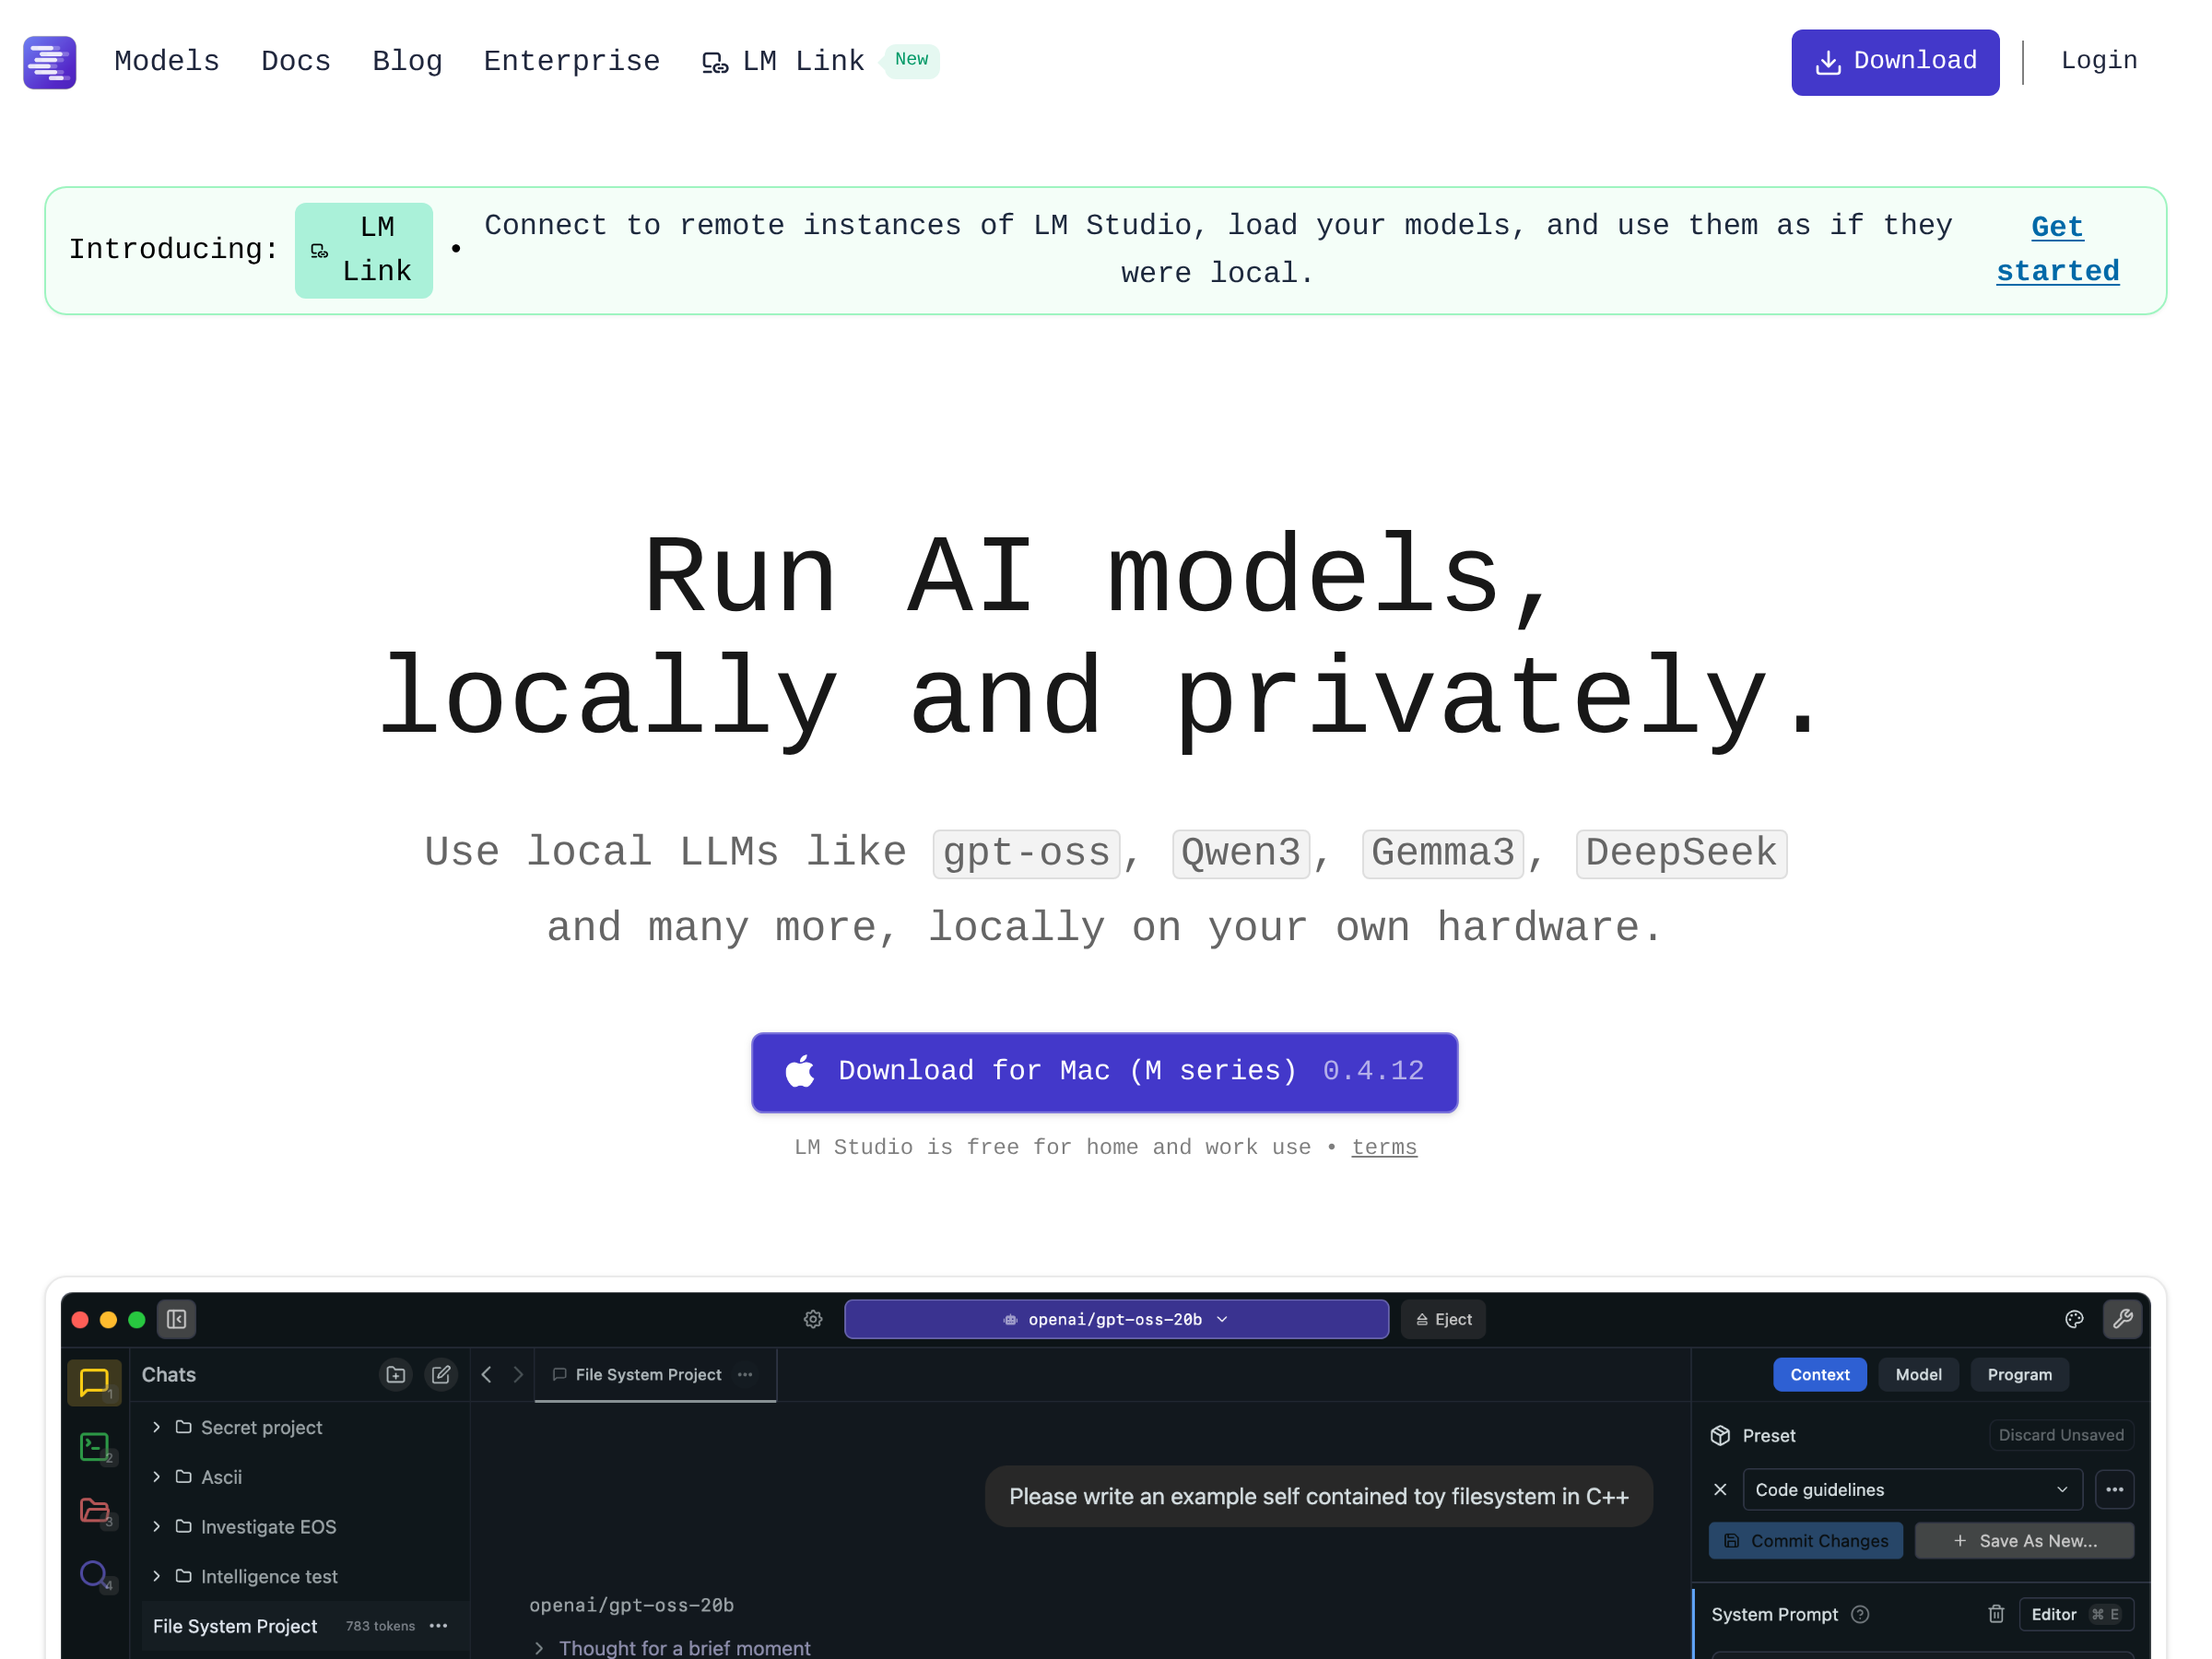Open the System Prompt Editor button
This screenshot has width=2212, height=1659.
point(2076,1615)
